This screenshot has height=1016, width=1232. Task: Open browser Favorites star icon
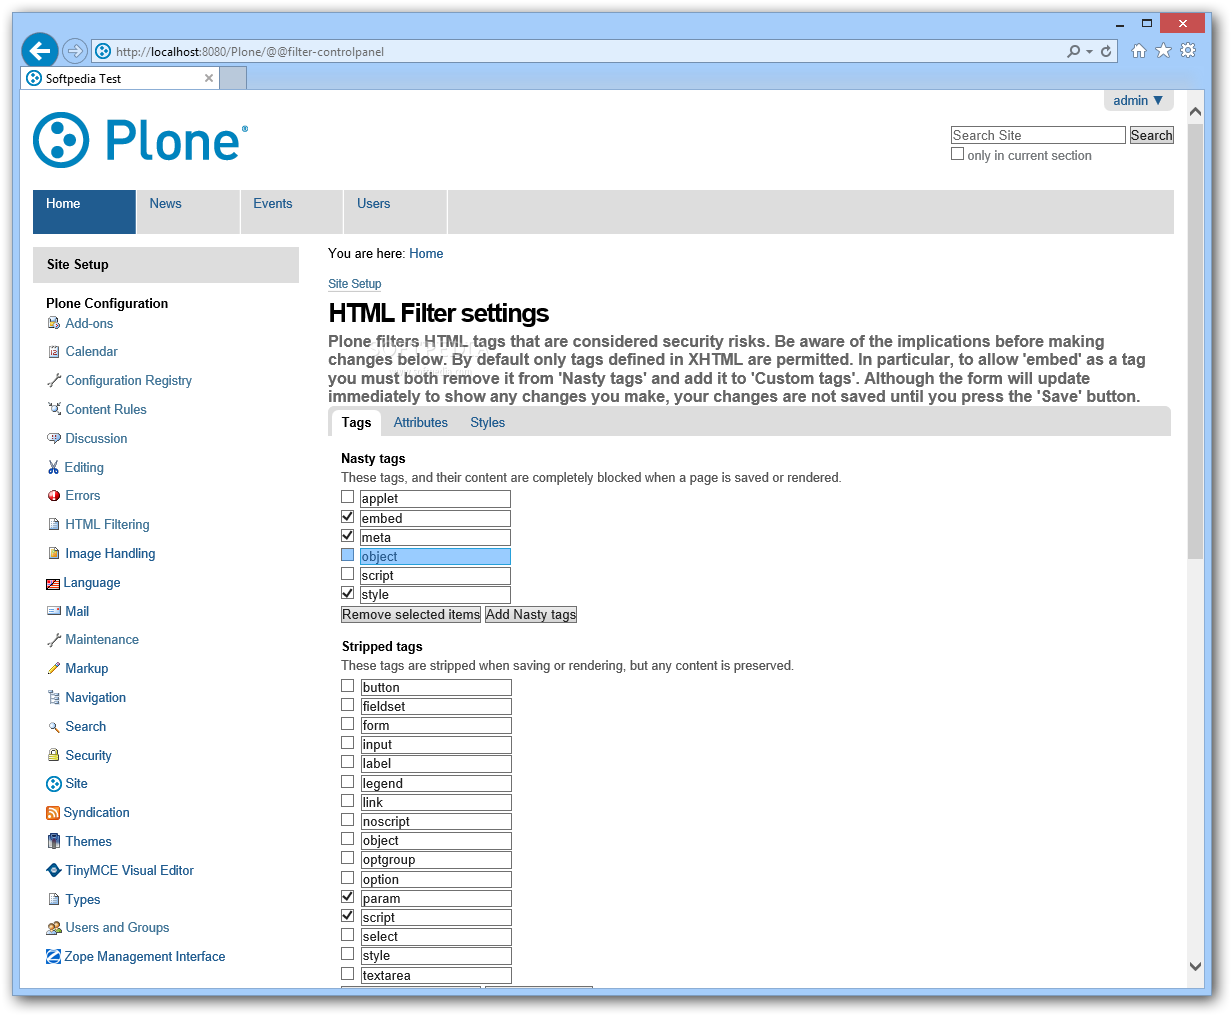1163,51
